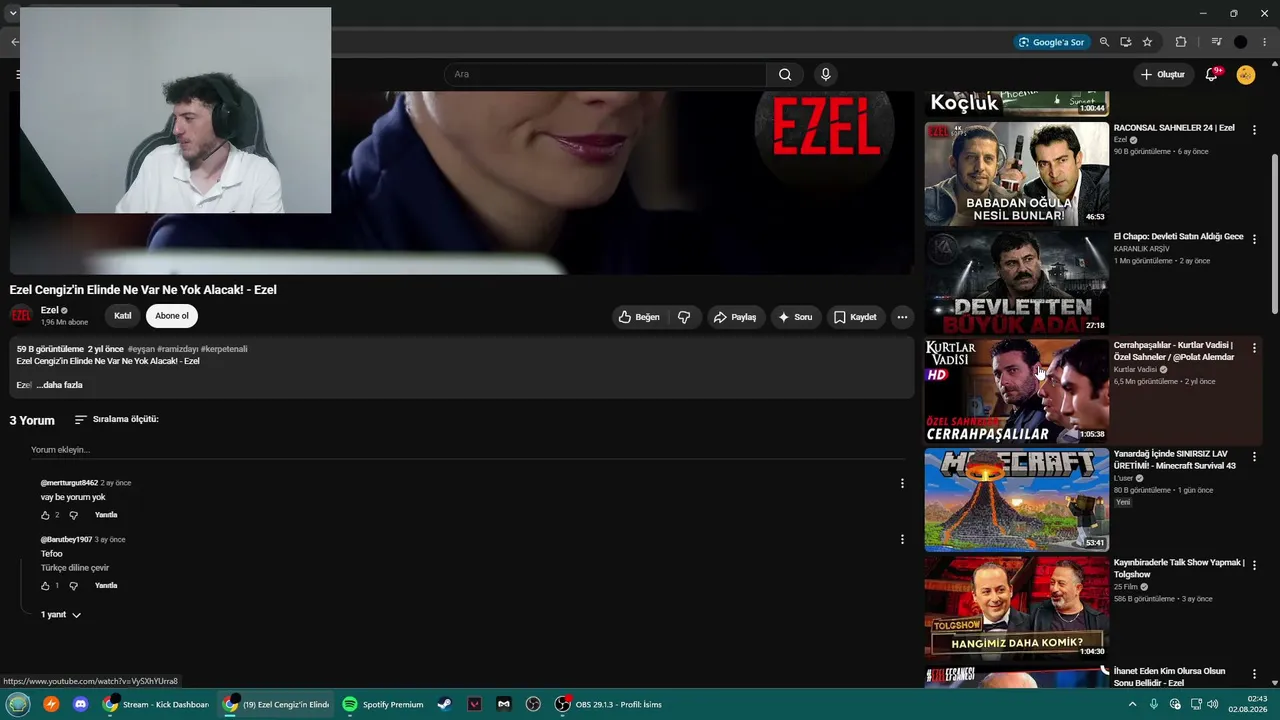The height and width of the screenshot is (720, 1280).
Task: Open the Ezel channel name link
Action: 50,310
